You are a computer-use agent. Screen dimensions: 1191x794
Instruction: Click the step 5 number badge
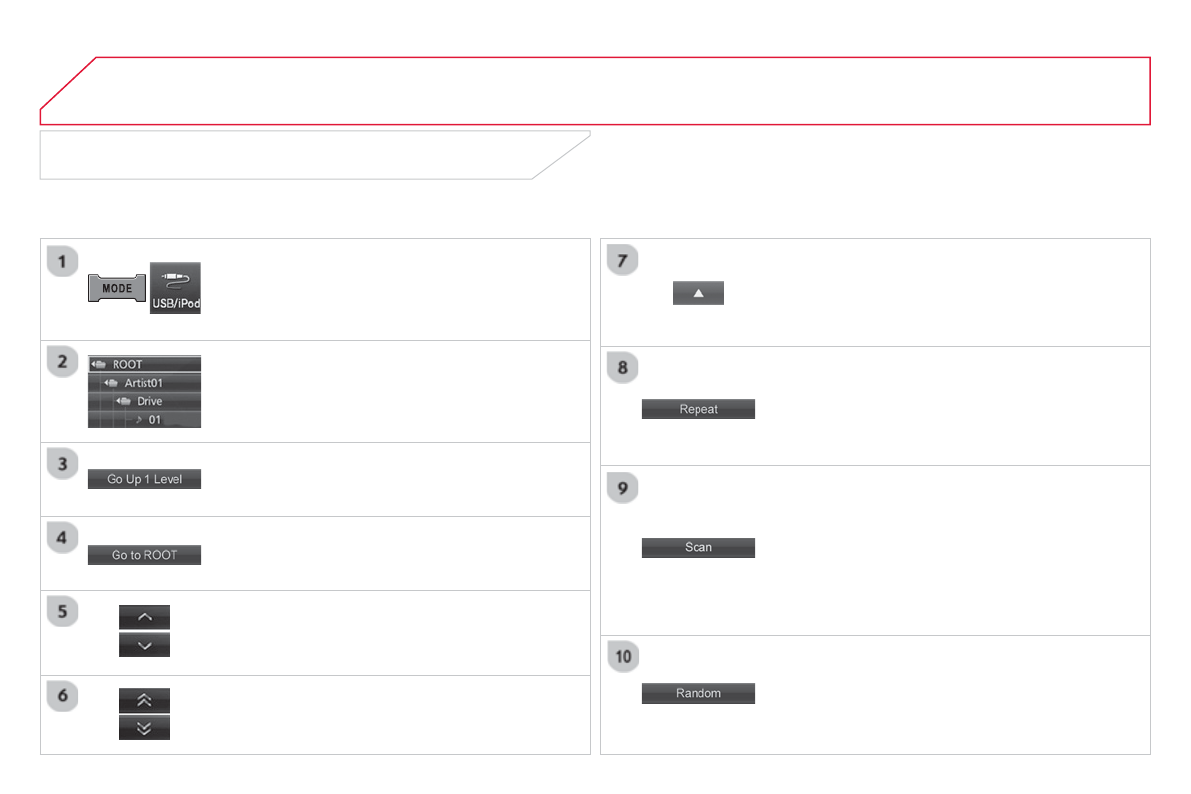[62, 611]
